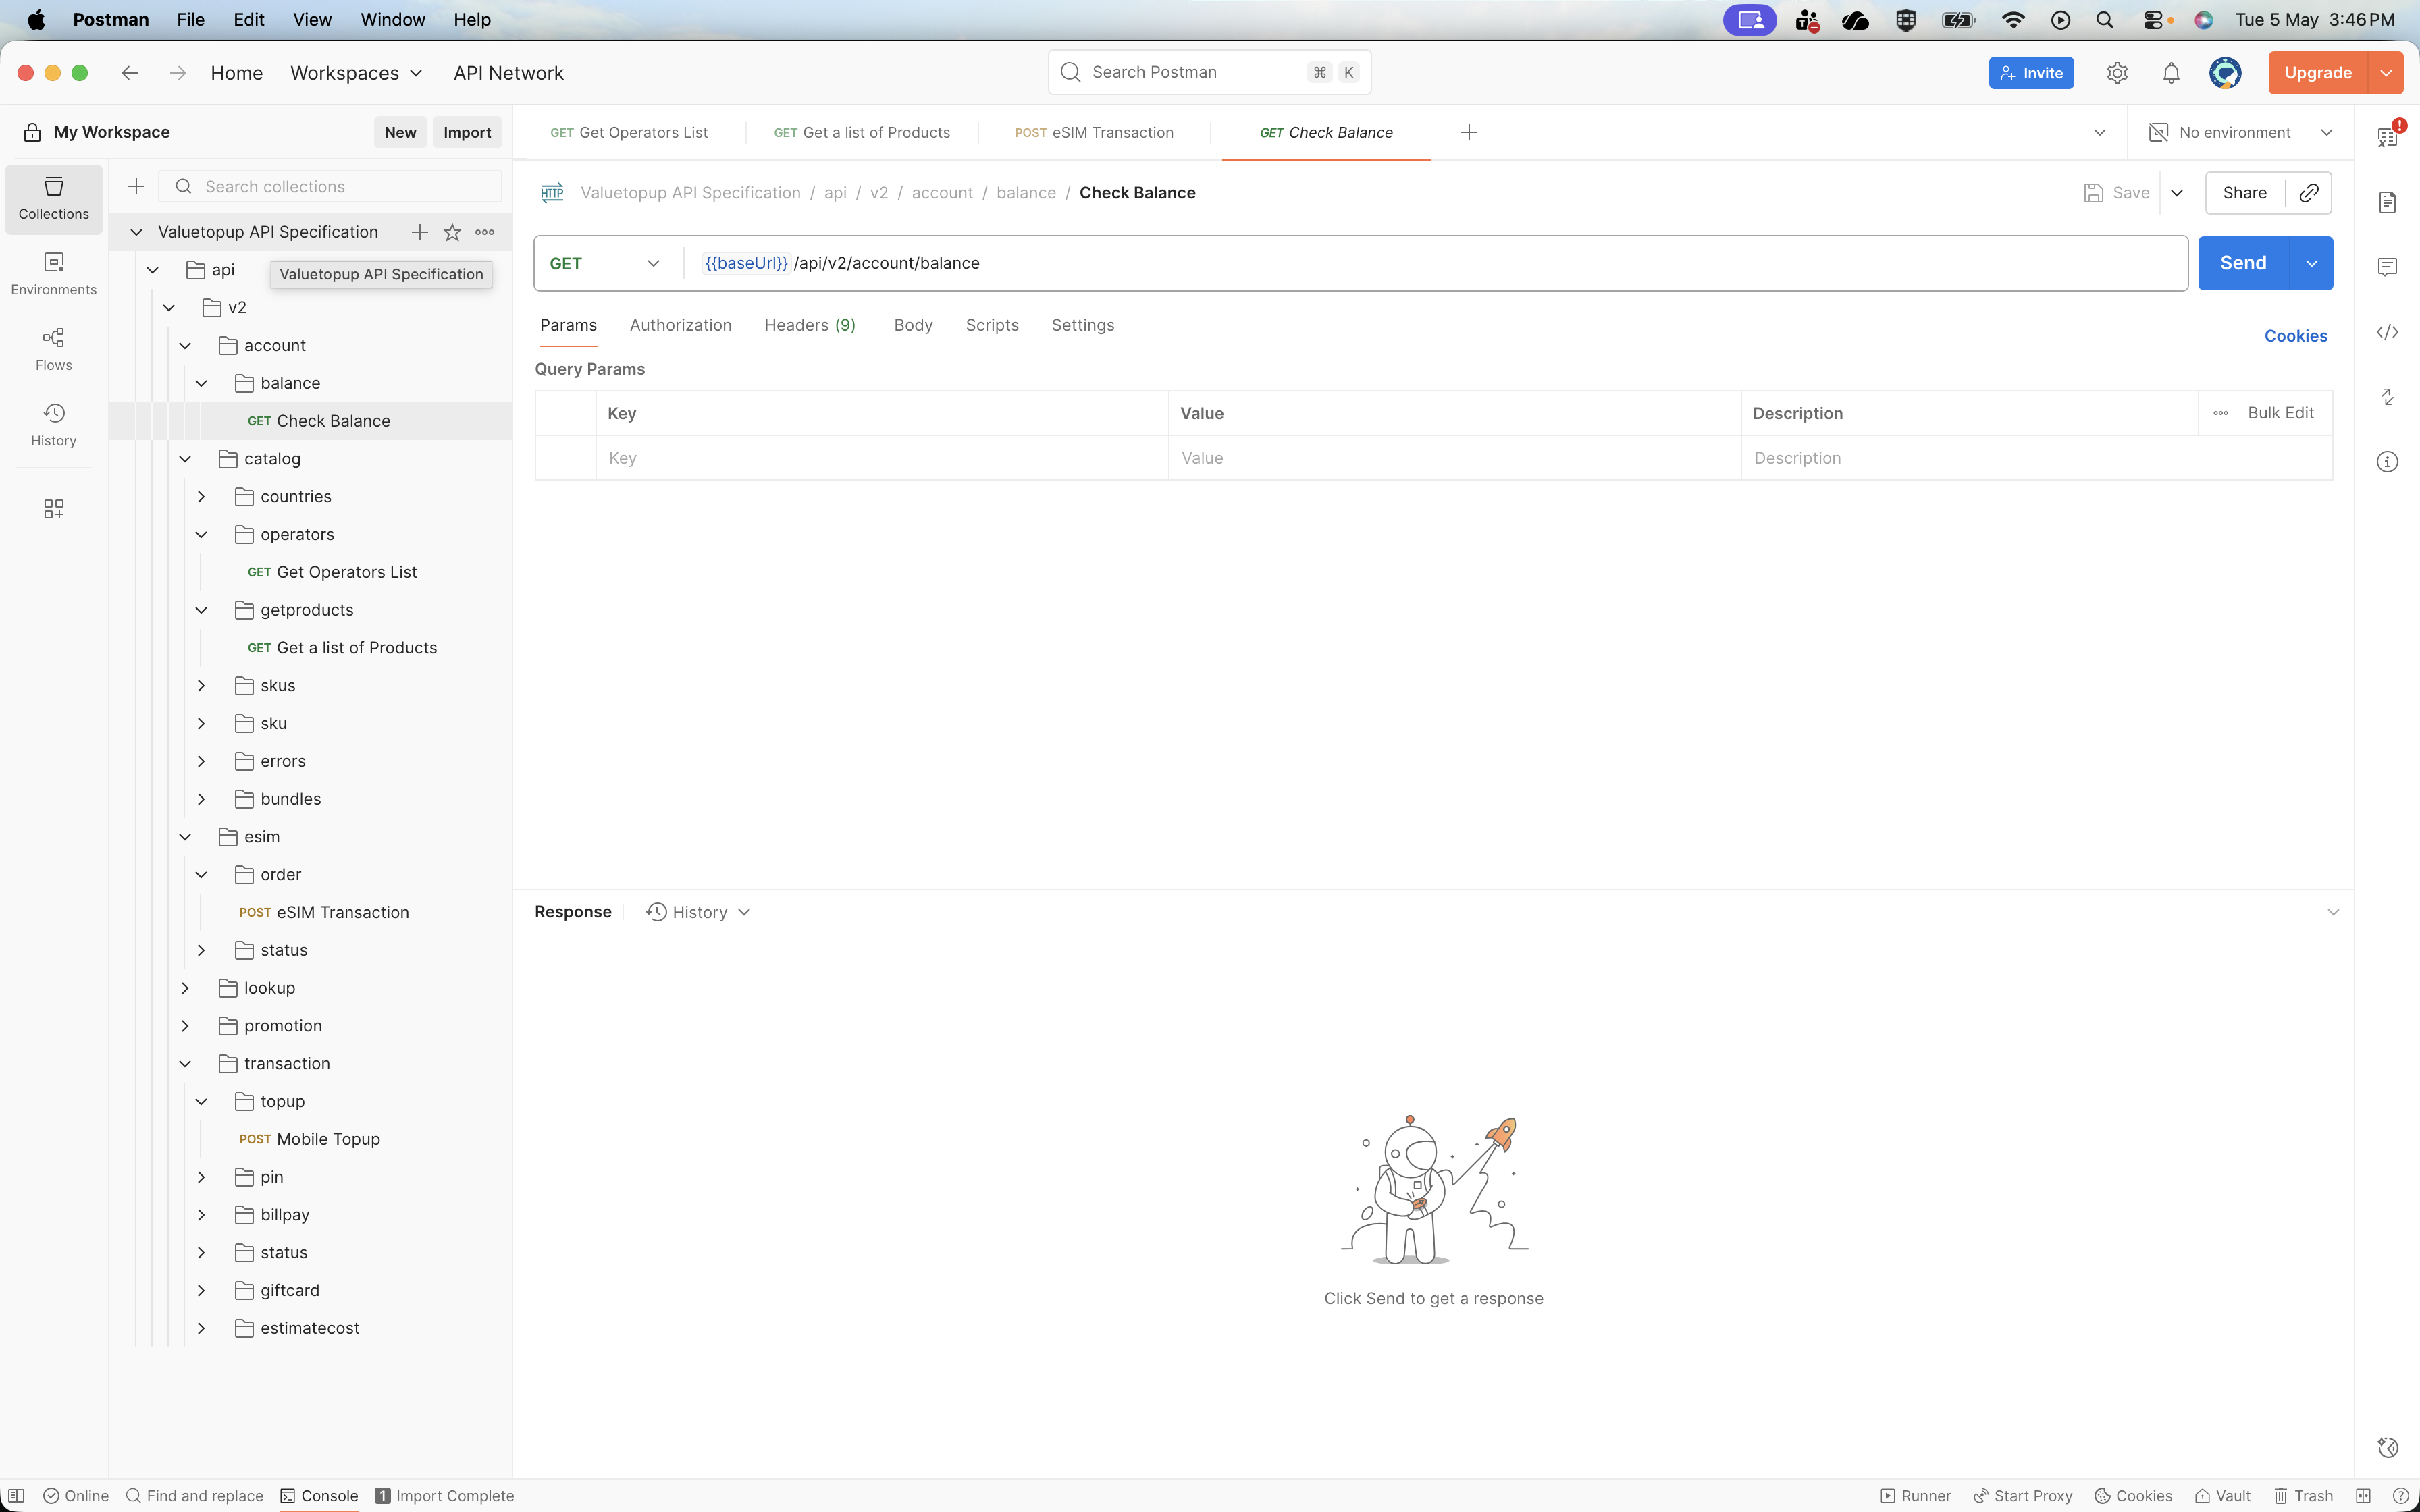The height and width of the screenshot is (1512, 2420).
Task: Click the Import button
Action: point(467,132)
